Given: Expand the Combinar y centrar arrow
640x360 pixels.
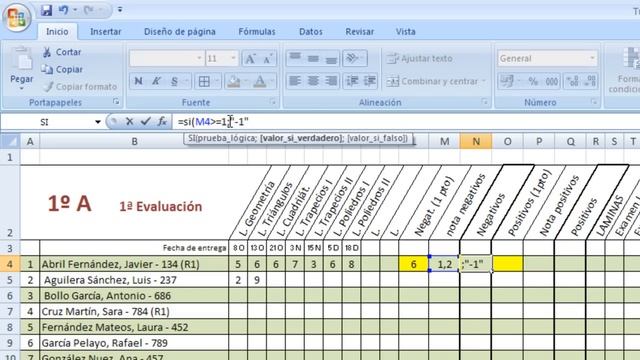Looking at the screenshot, I should click(x=484, y=81).
